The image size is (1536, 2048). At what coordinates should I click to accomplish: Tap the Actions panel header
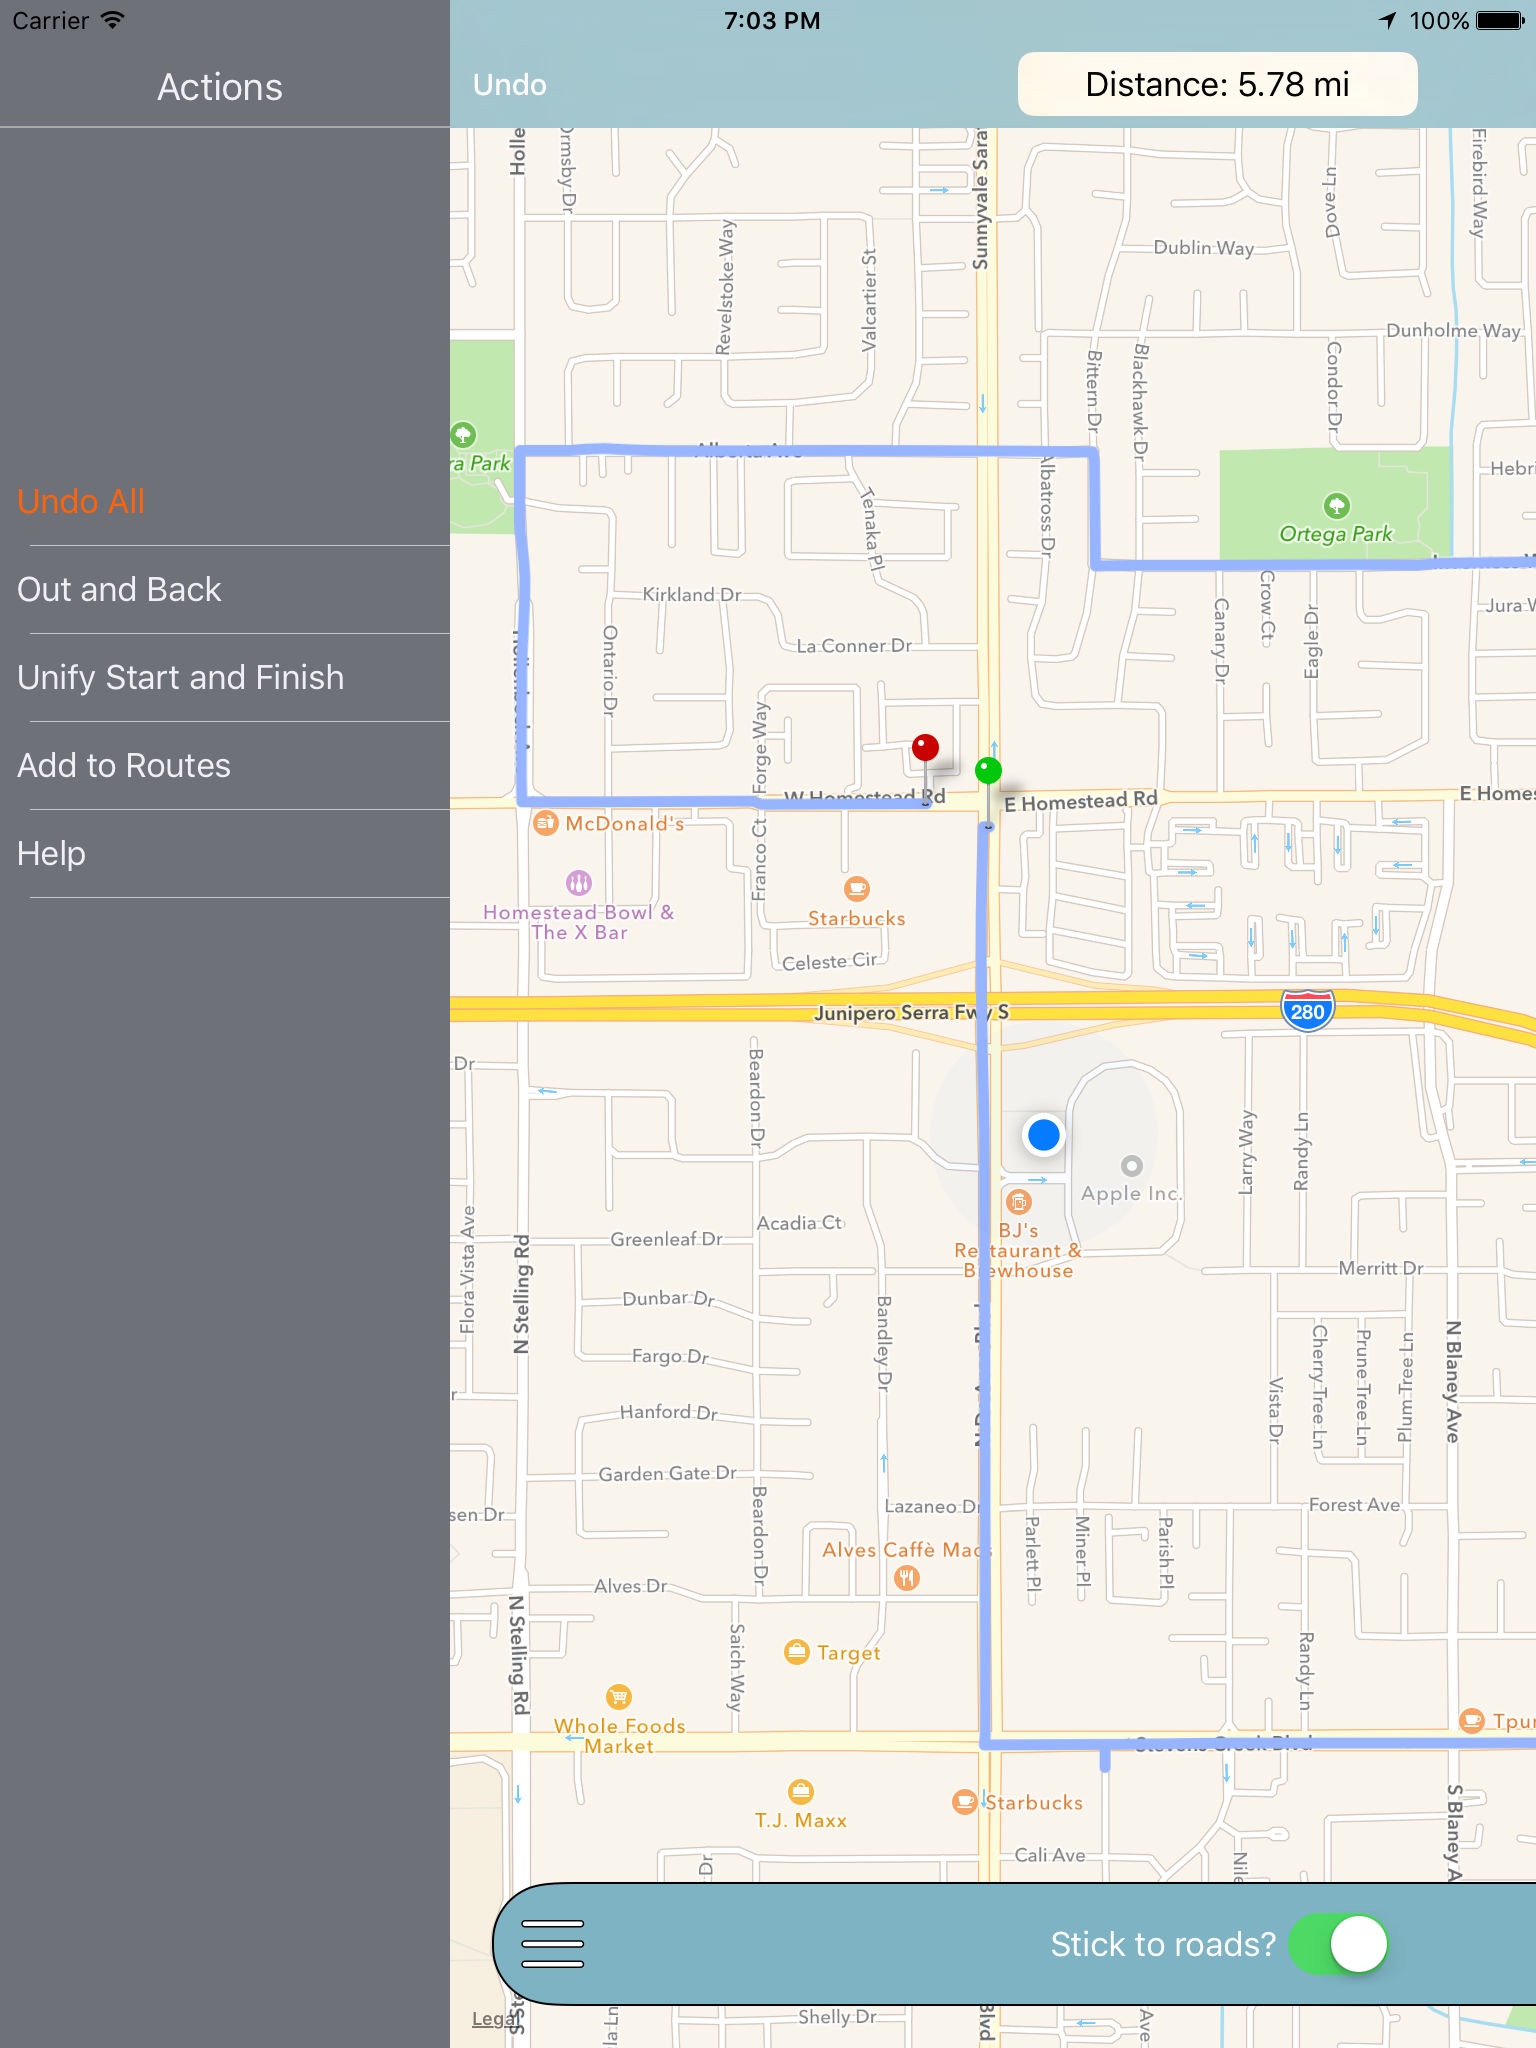coord(220,87)
